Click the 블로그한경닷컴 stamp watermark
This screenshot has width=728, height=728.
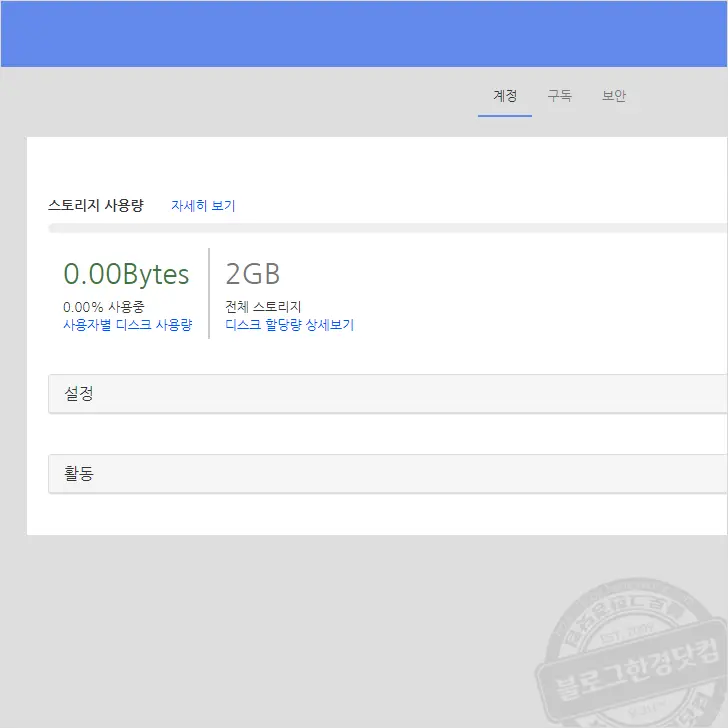coord(638,650)
